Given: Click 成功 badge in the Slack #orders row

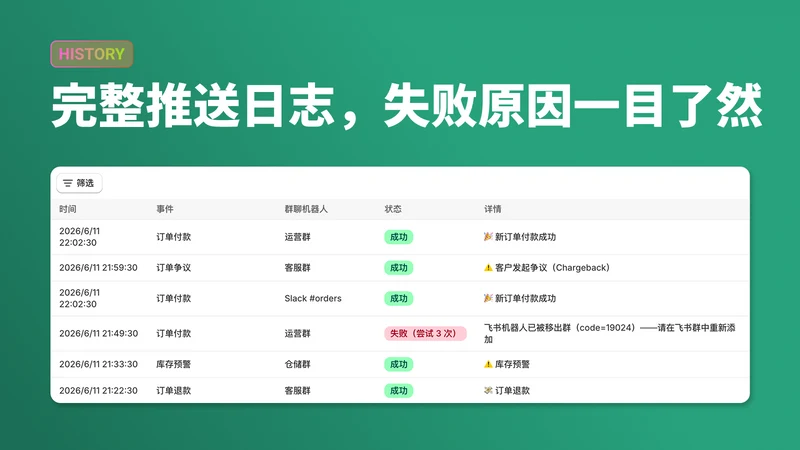Looking at the screenshot, I should [398, 298].
